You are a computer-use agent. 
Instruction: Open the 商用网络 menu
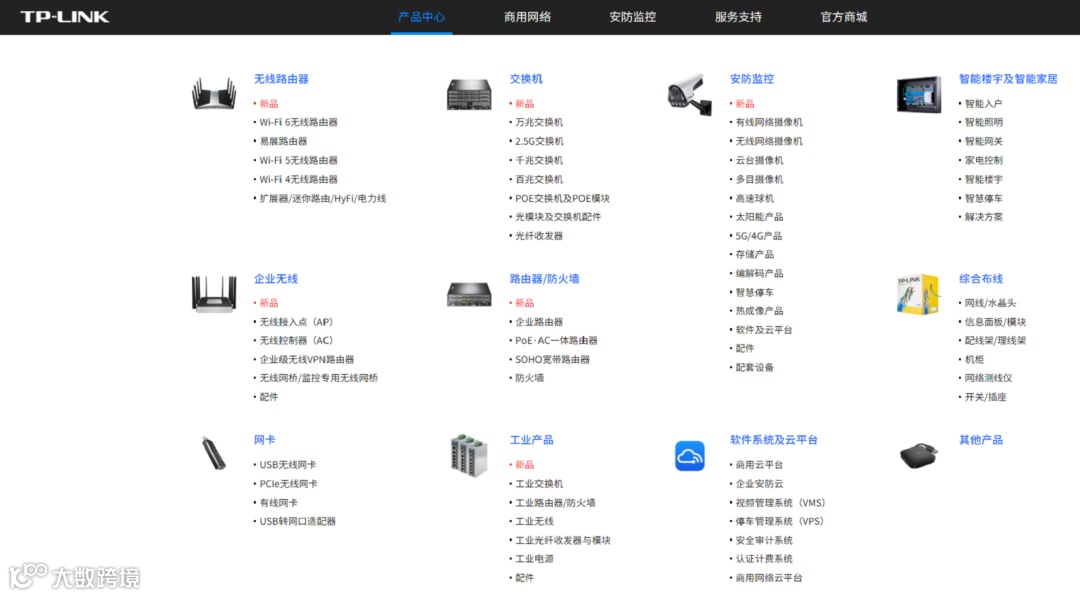[527, 17]
